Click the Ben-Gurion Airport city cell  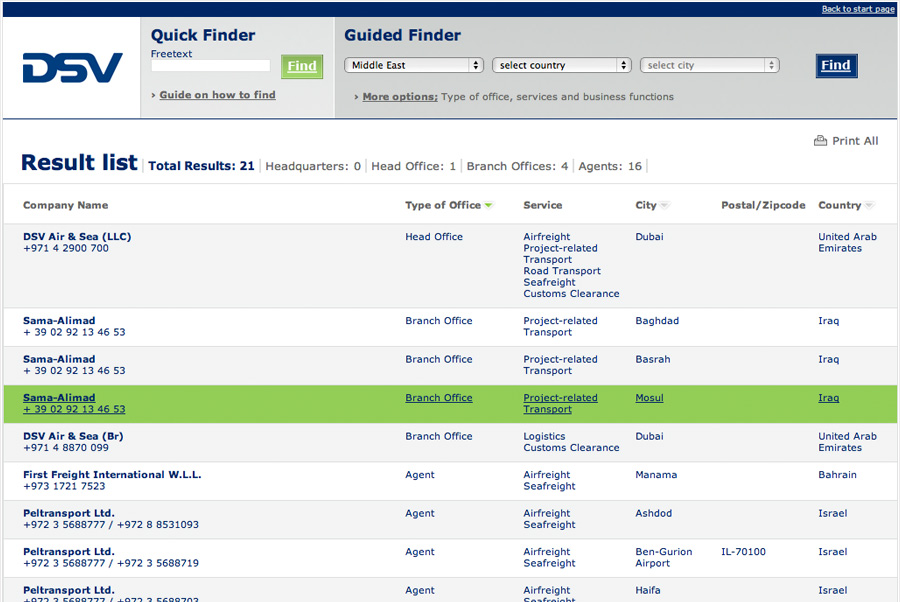pos(664,557)
